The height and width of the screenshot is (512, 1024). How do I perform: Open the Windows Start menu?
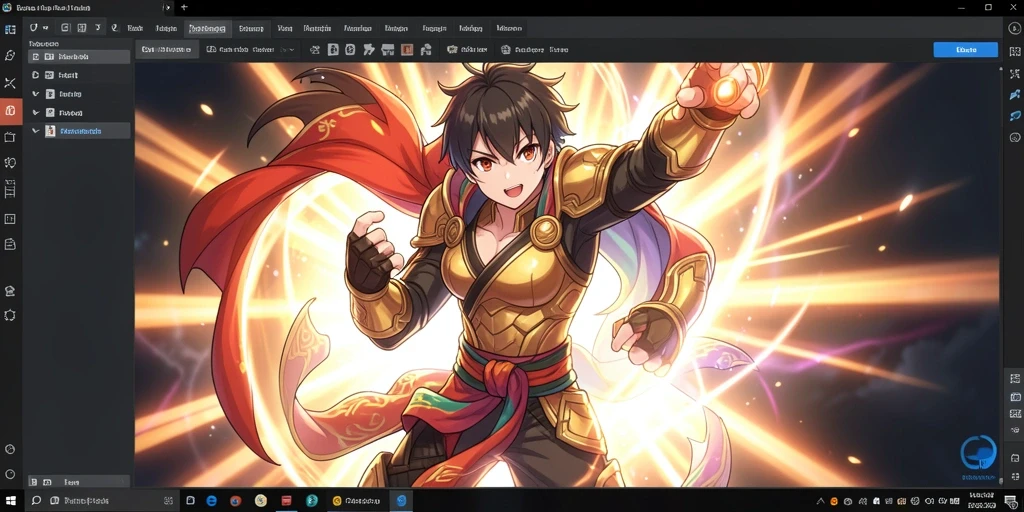click(12, 501)
